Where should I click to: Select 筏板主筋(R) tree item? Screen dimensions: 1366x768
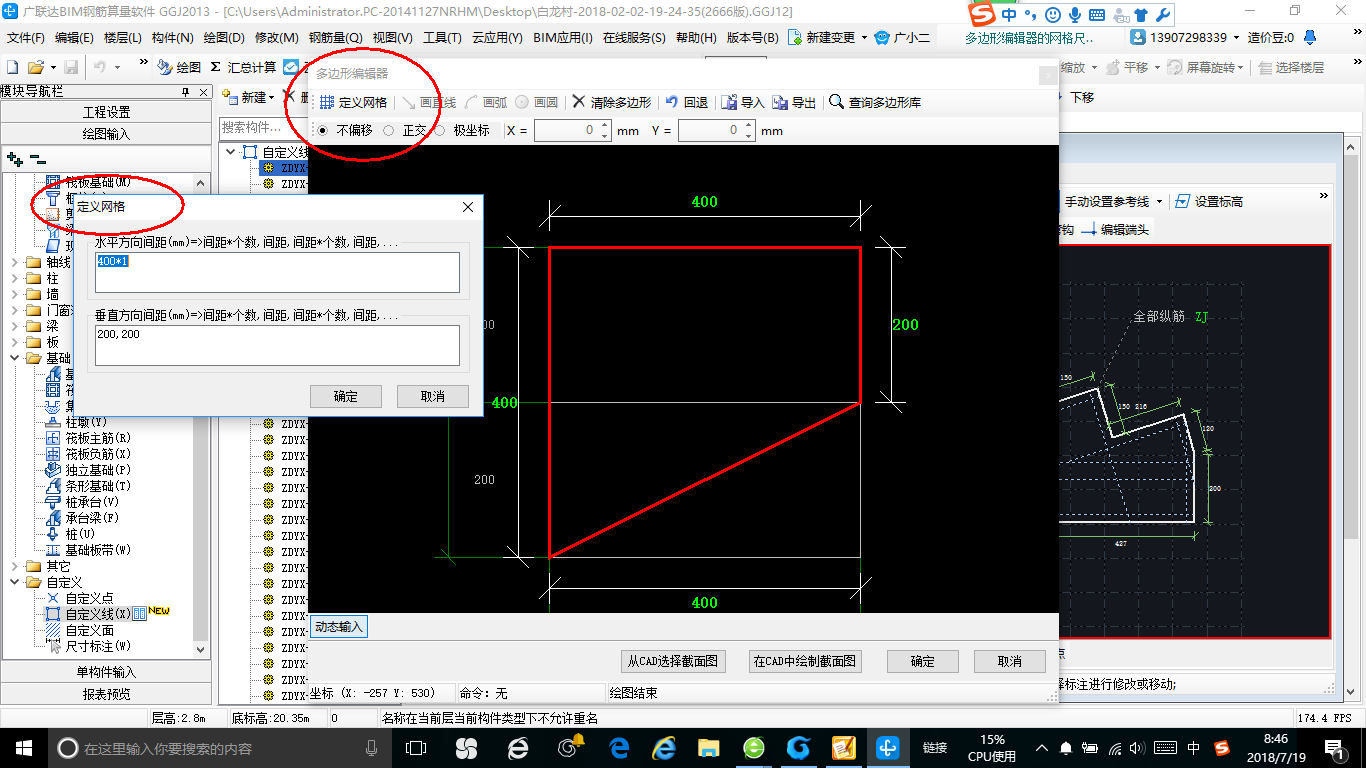98,438
